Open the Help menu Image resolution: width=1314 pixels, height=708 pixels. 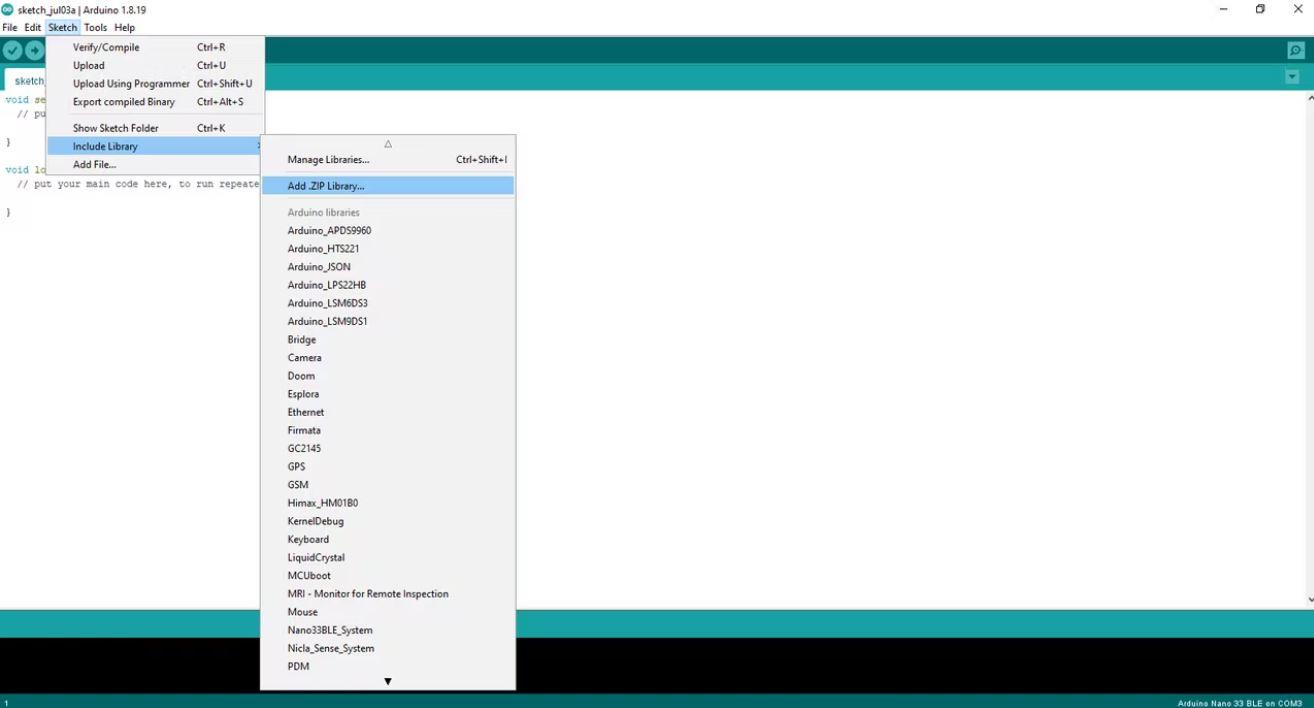click(124, 27)
